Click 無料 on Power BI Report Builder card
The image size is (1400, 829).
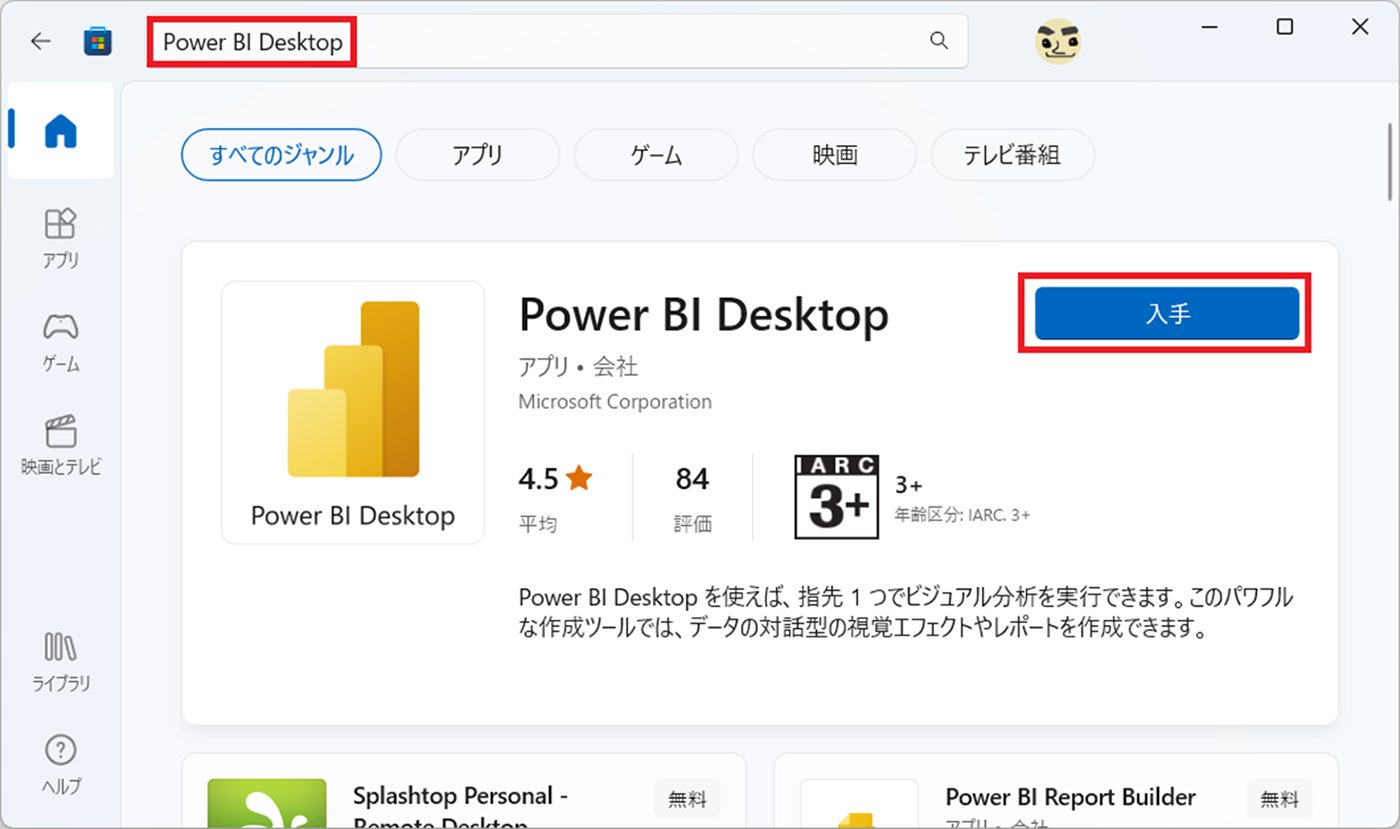coord(1279,799)
